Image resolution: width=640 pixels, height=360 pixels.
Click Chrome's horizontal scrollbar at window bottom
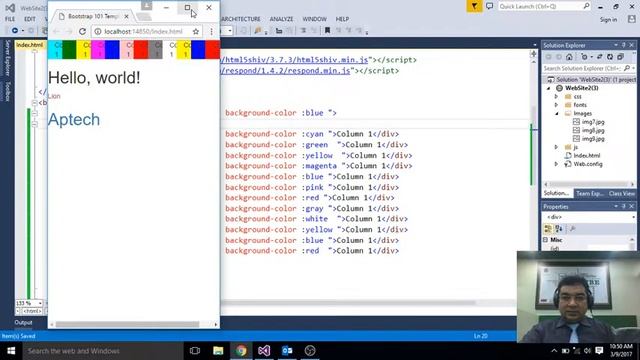(127, 324)
